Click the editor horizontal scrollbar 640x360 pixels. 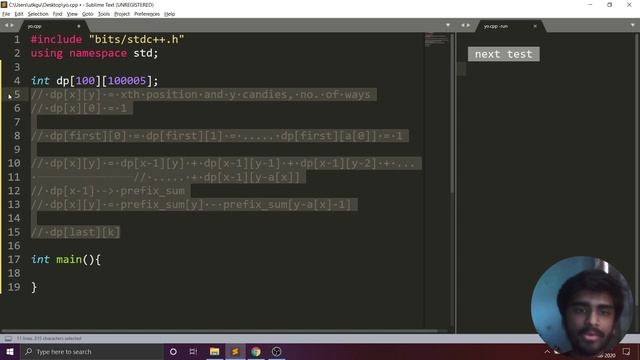click(x=219, y=331)
